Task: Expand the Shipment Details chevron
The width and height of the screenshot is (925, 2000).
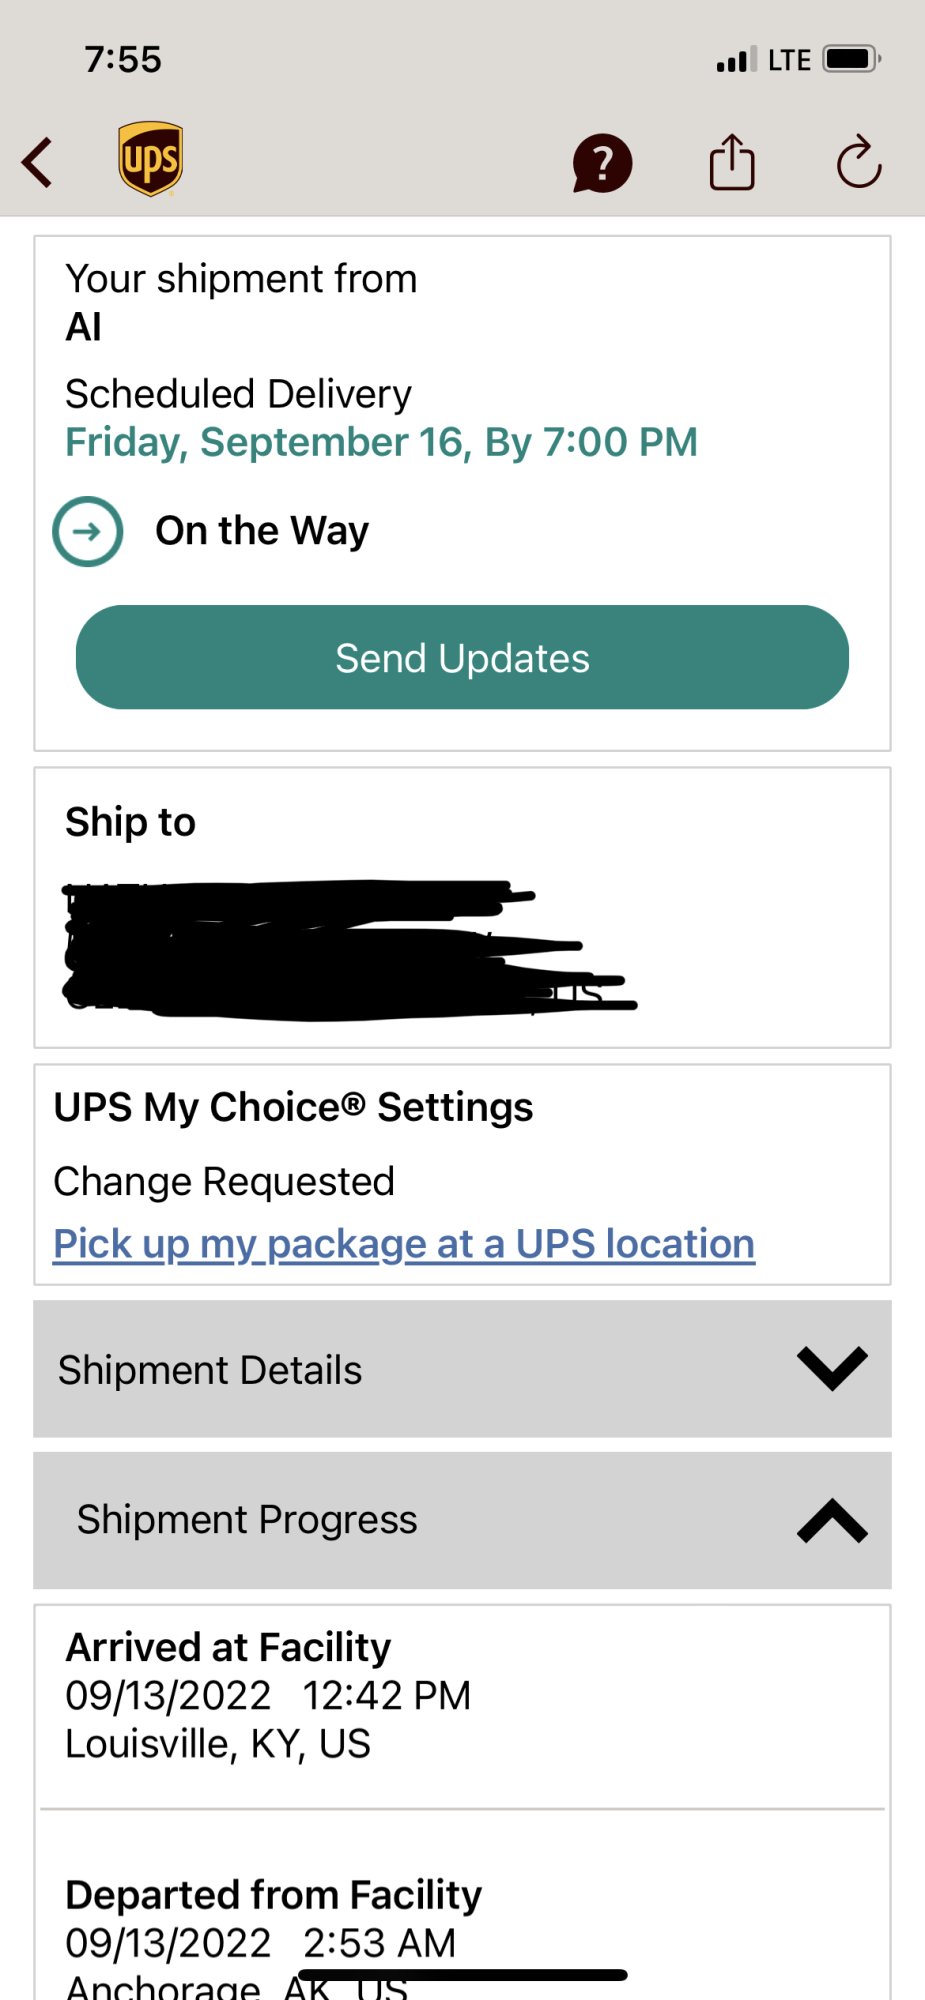Action: [832, 1369]
